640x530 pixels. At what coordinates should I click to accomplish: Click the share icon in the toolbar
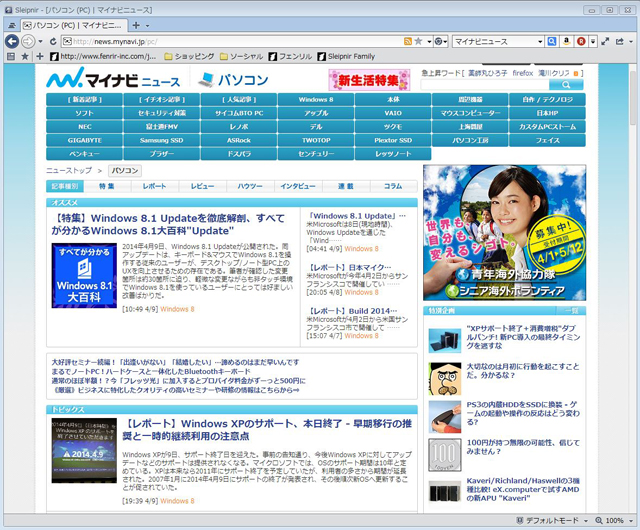[620, 41]
